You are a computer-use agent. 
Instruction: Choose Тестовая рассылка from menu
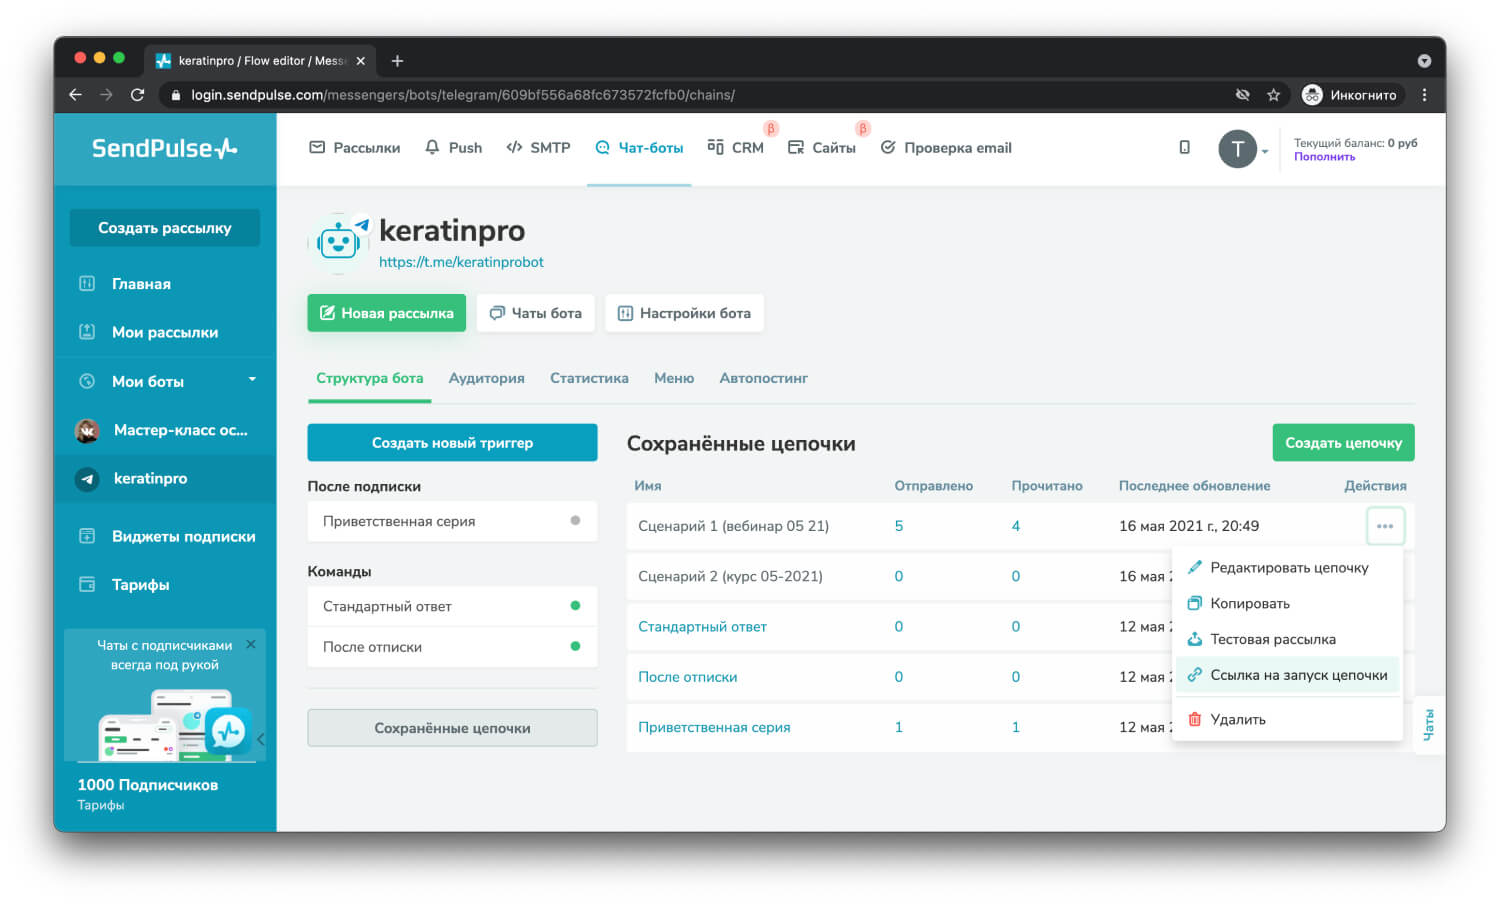tap(1288, 640)
